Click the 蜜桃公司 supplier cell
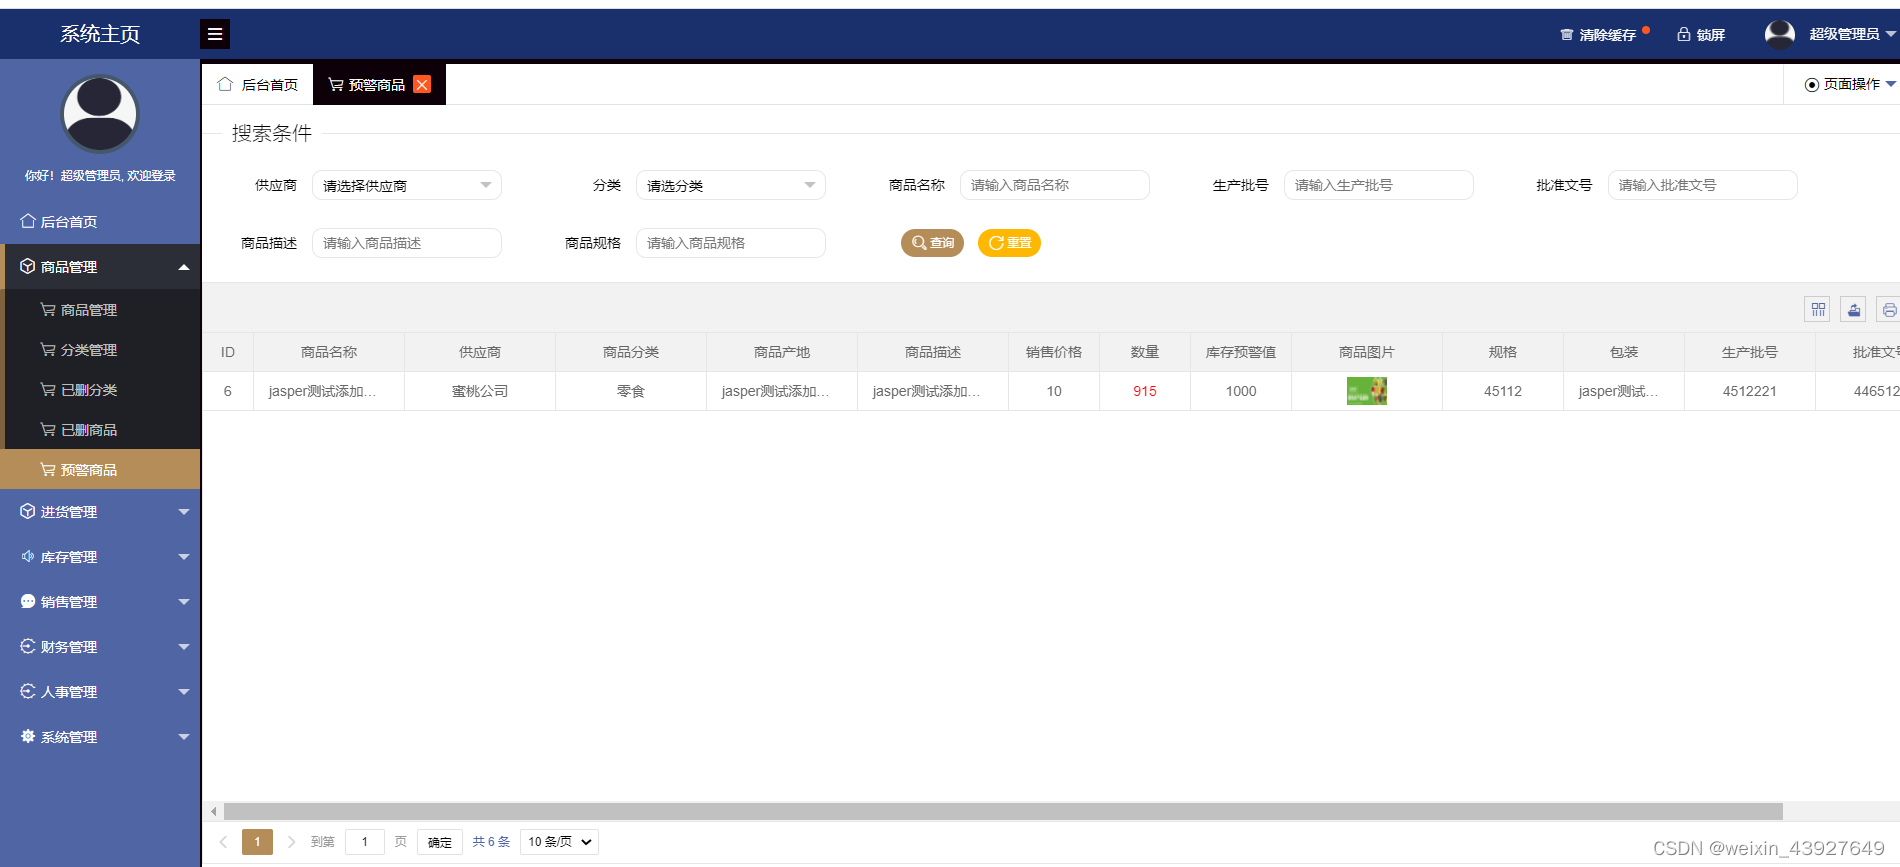Viewport: 1900px width, 867px height. (x=480, y=391)
